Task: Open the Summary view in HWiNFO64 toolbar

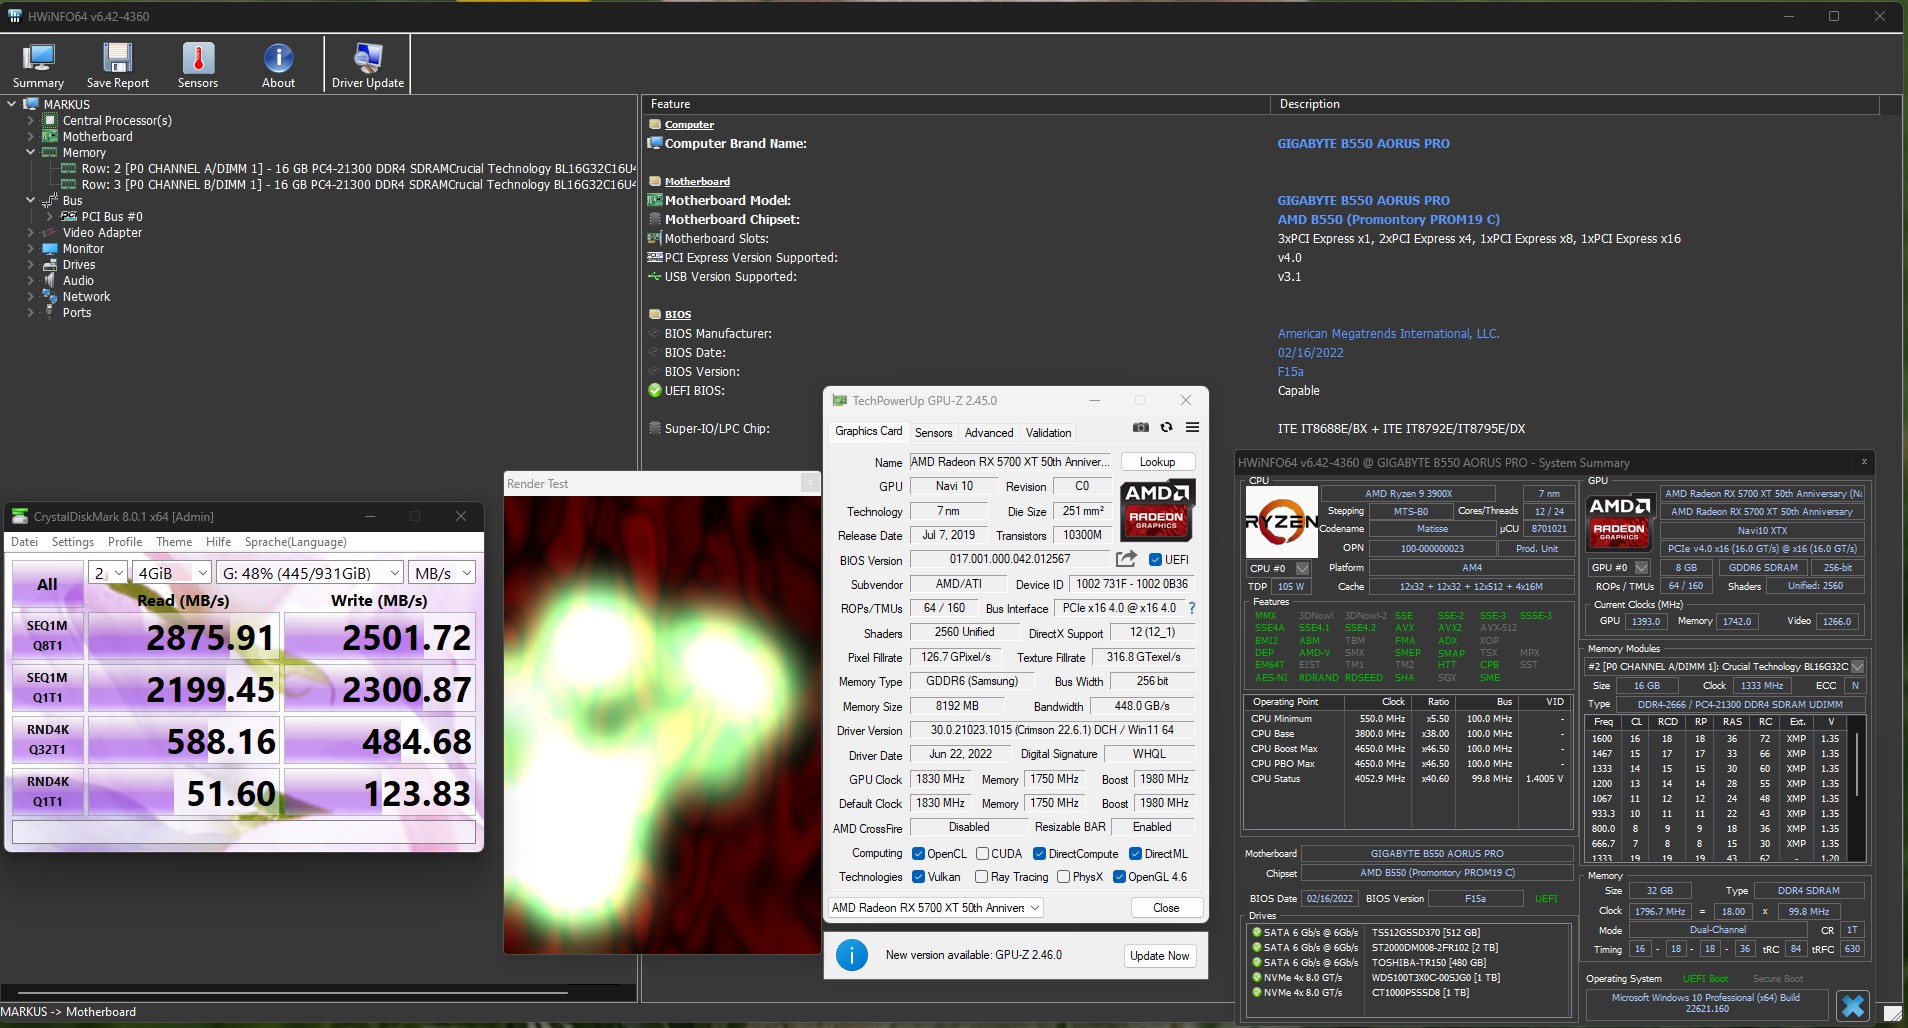Action: [x=38, y=66]
